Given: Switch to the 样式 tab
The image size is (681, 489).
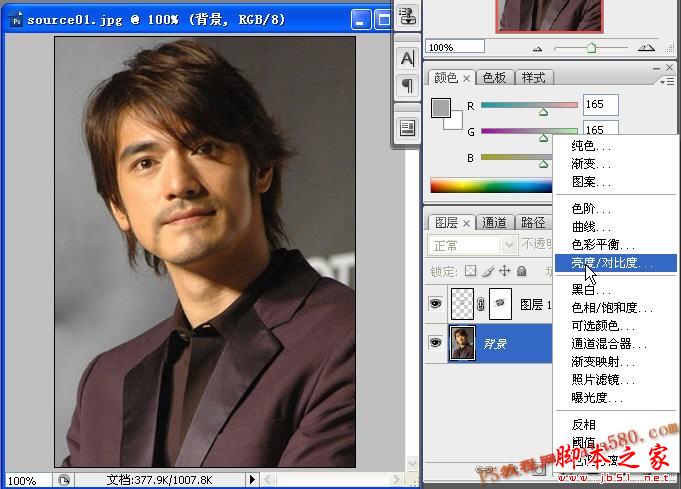Looking at the screenshot, I should [x=533, y=78].
